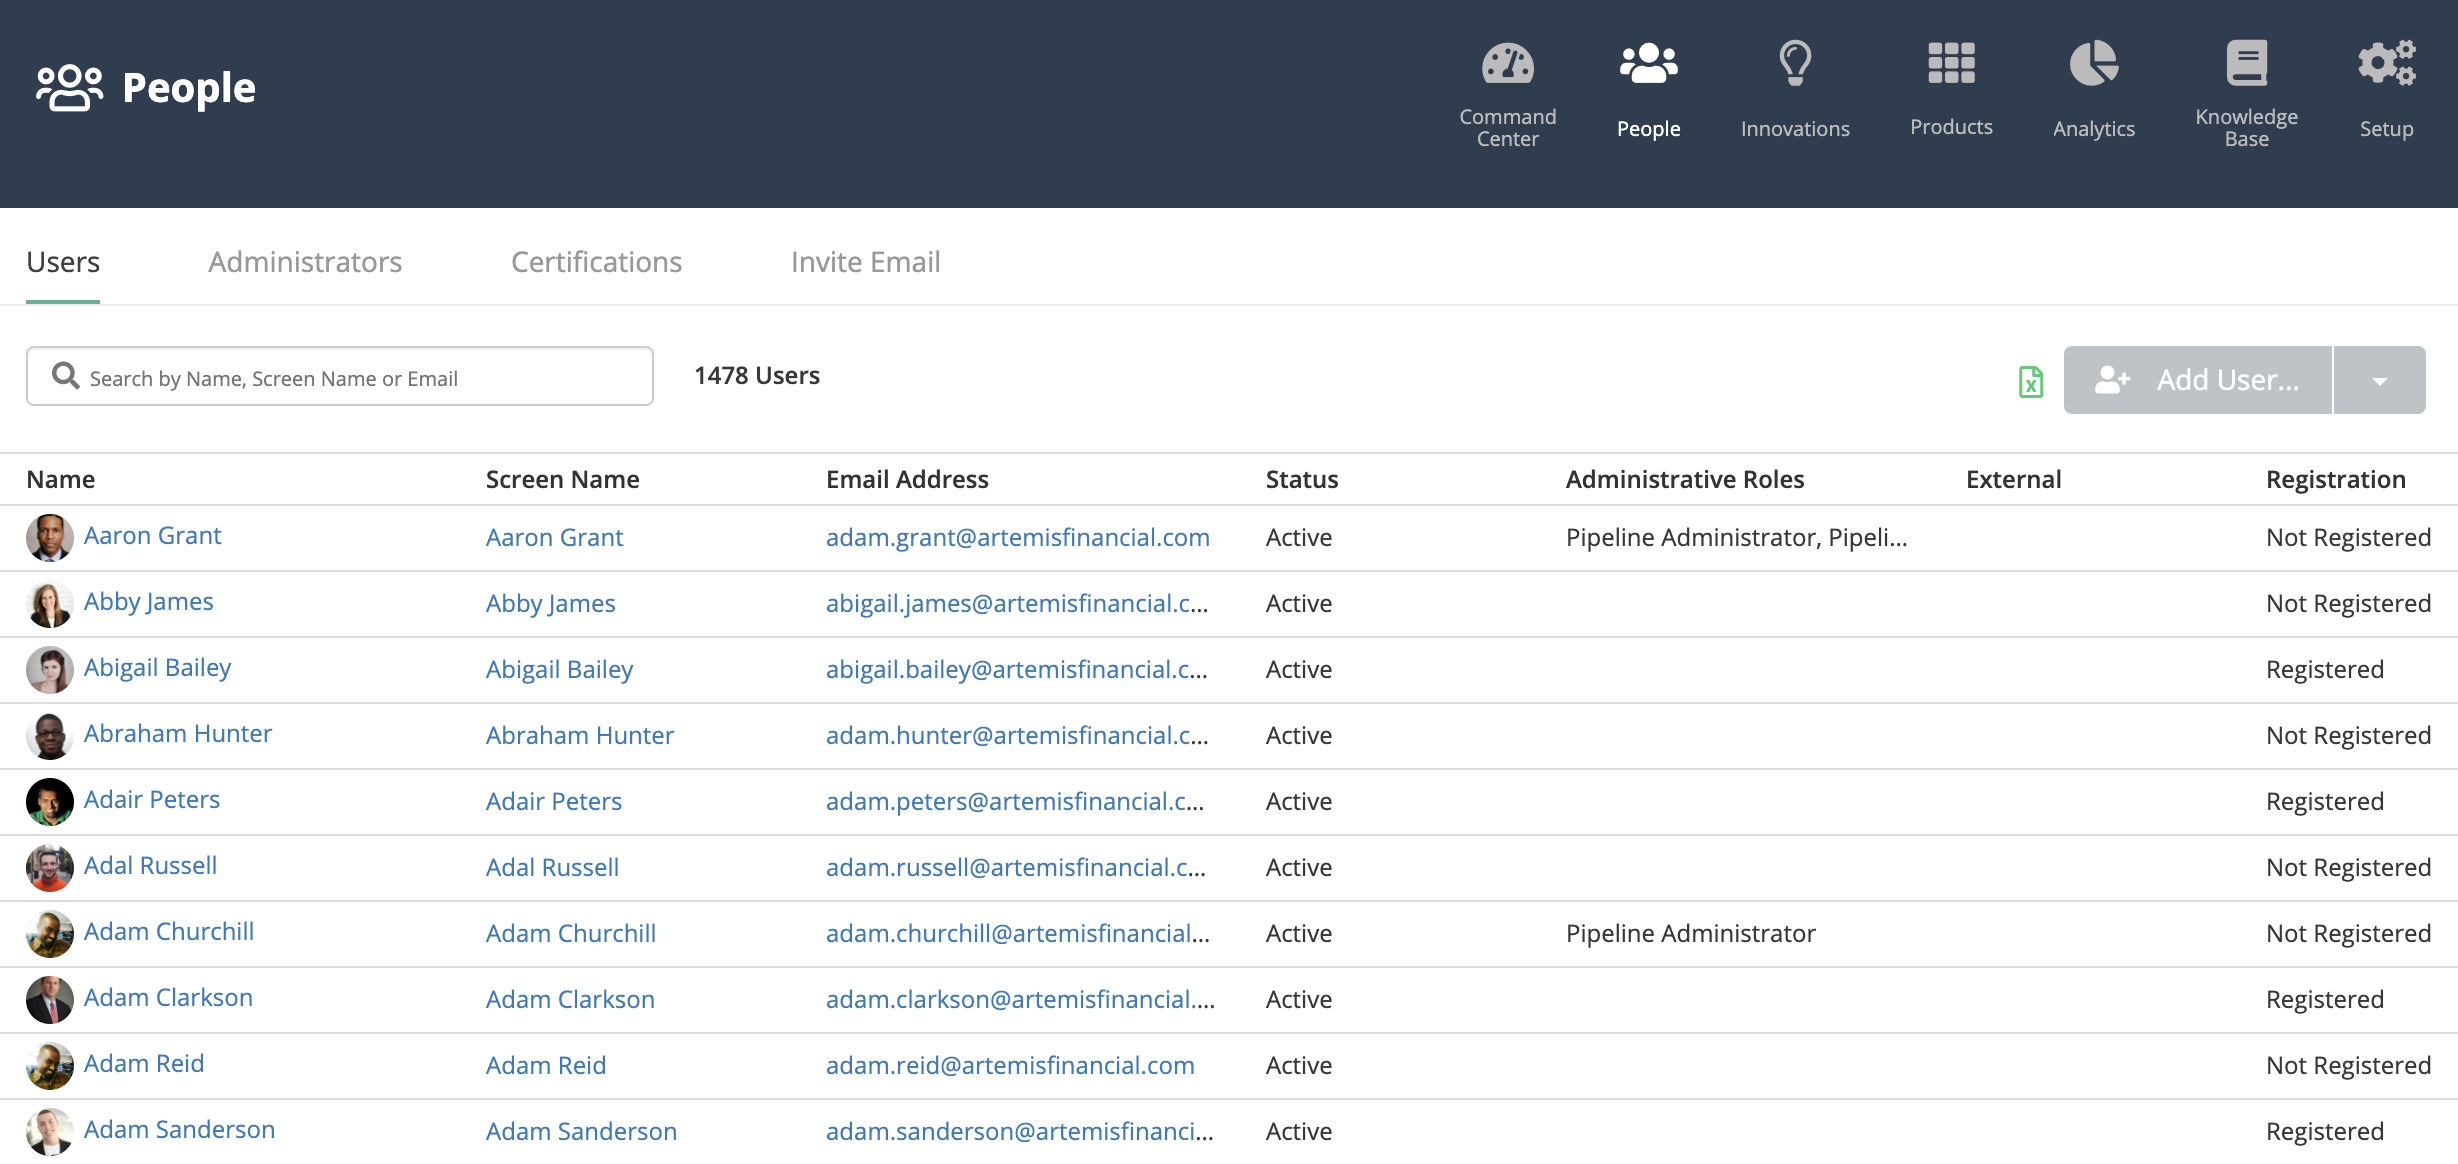Click Abraham Hunter's avatar photo
The width and height of the screenshot is (2458, 1164).
coord(49,735)
